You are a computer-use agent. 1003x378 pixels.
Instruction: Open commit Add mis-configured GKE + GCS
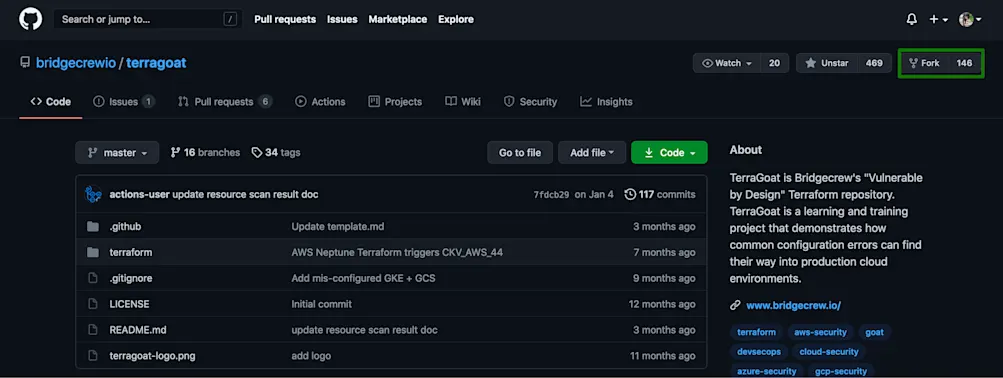click(x=363, y=278)
